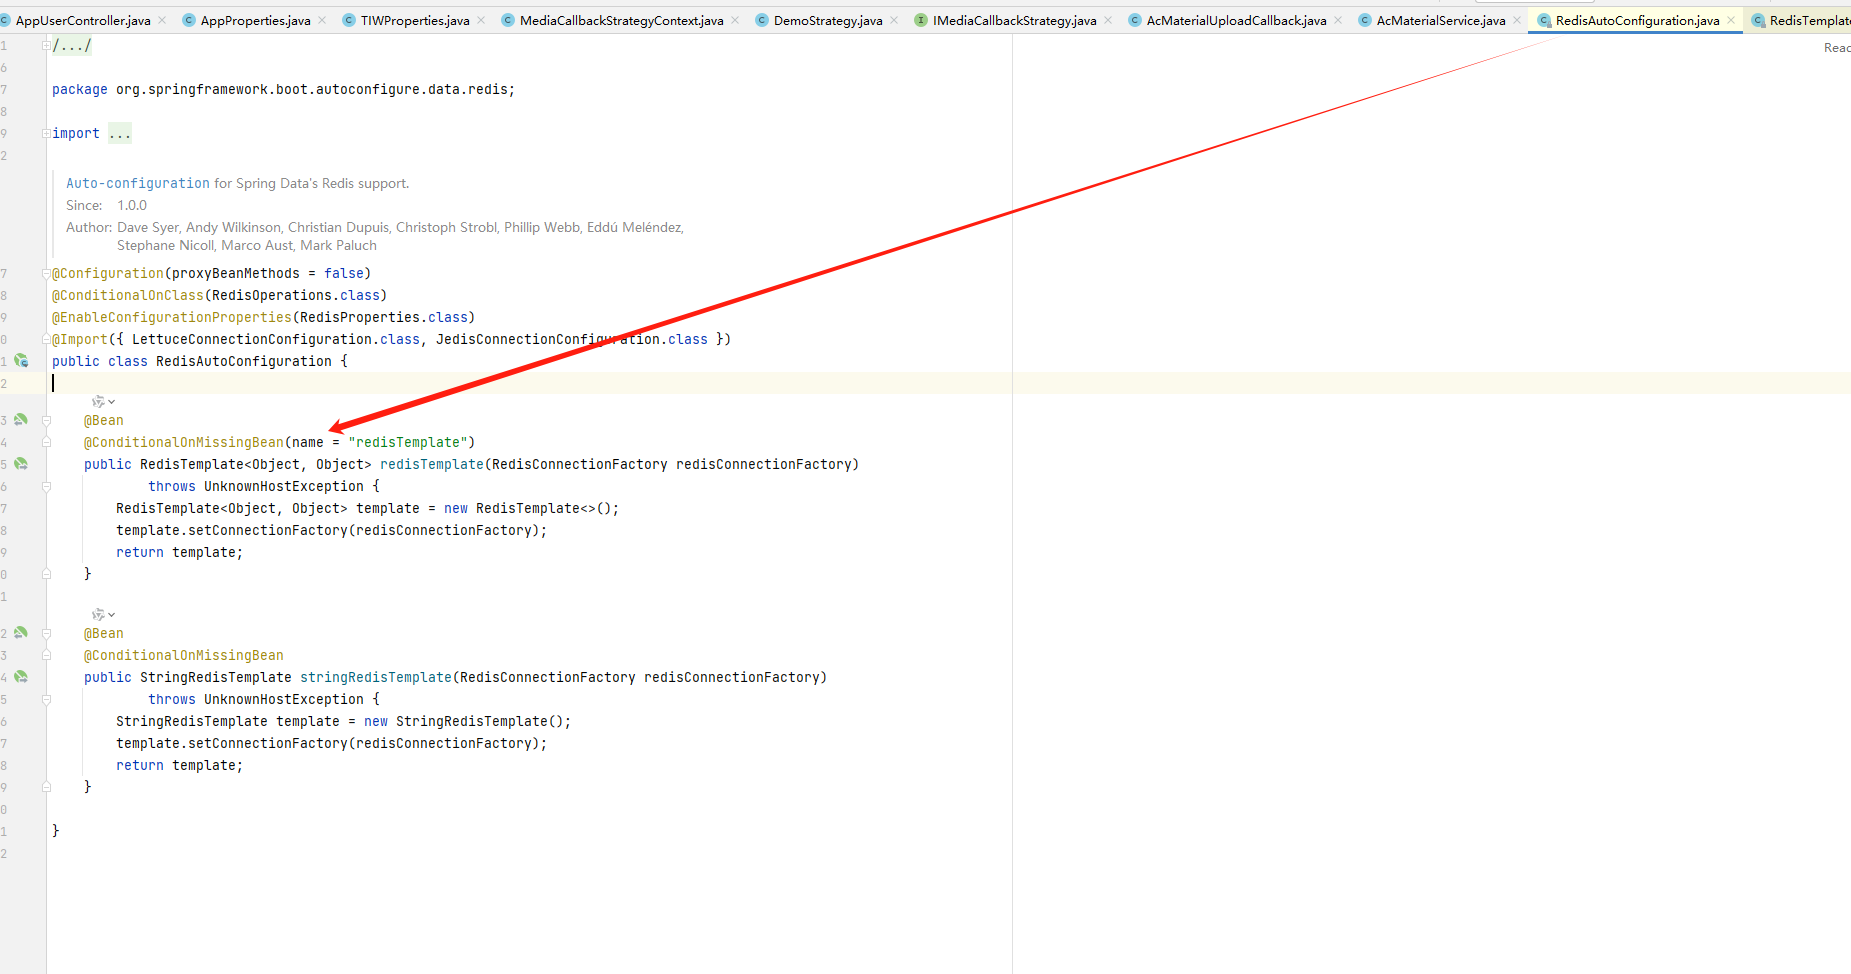Switch to IMediaCallbackStrategy.java tab
The height and width of the screenshot is (974, 1851).
point(1014,20)
